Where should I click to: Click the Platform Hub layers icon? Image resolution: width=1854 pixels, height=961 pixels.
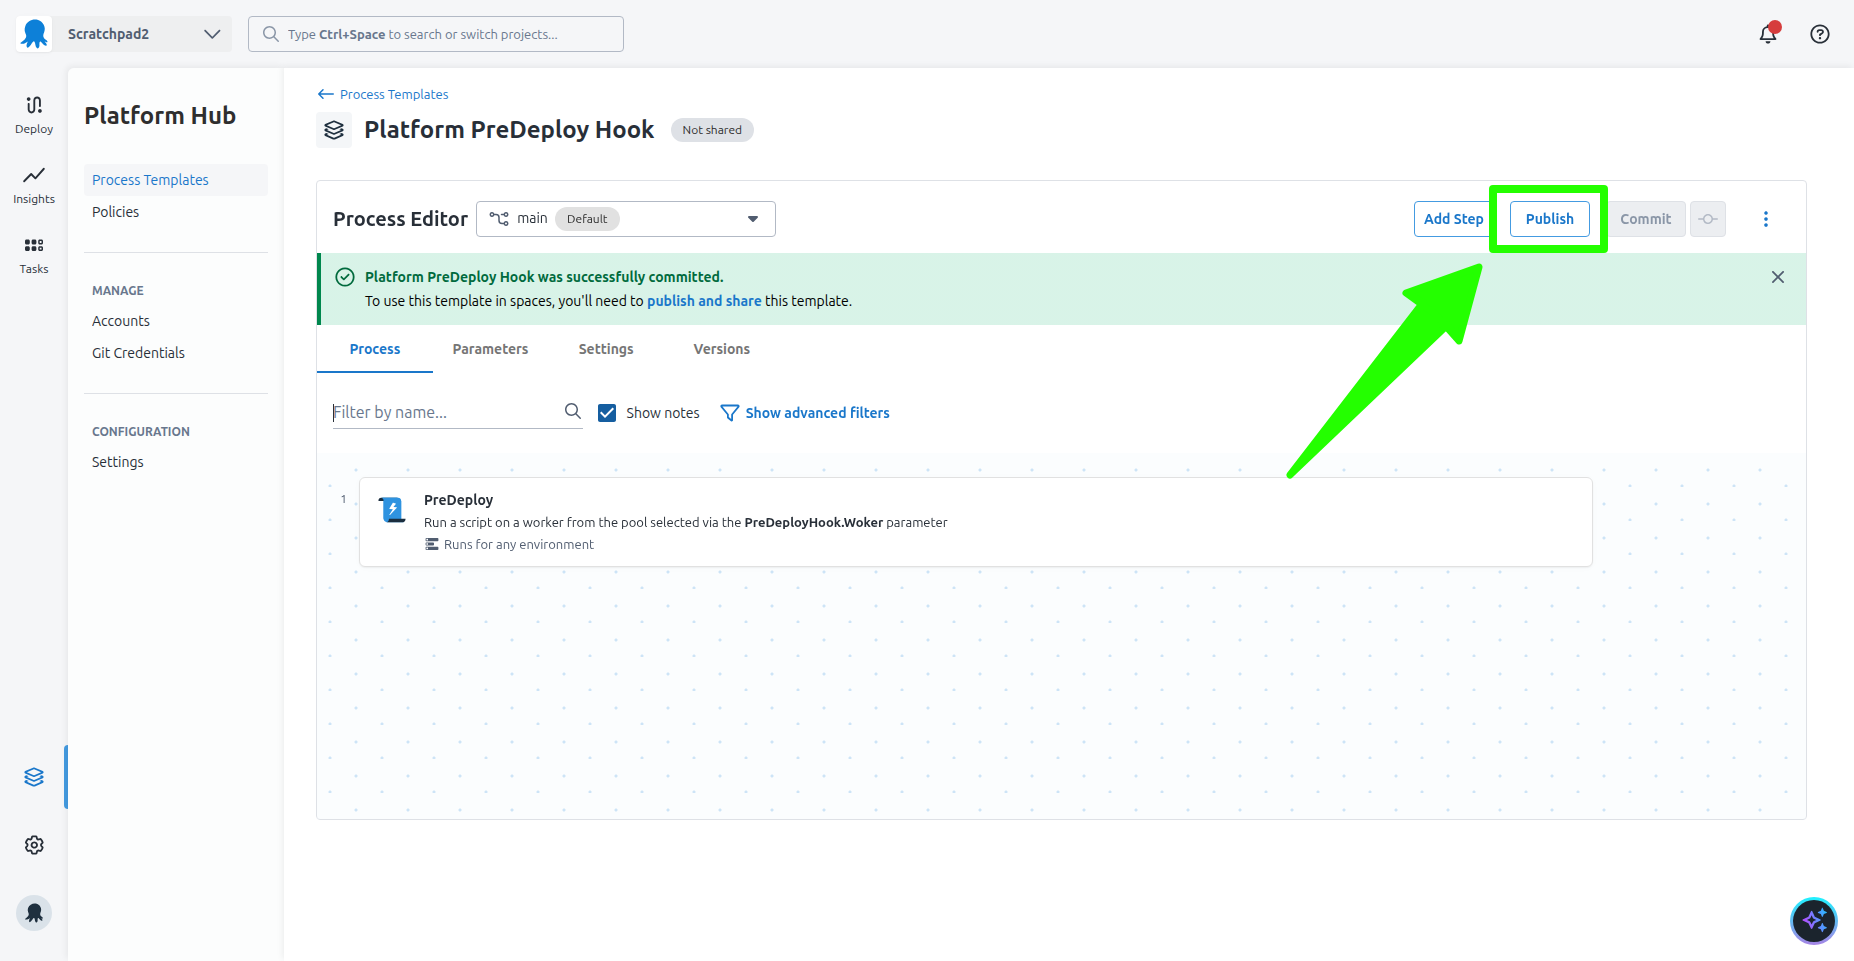click(x=34, y=777)
